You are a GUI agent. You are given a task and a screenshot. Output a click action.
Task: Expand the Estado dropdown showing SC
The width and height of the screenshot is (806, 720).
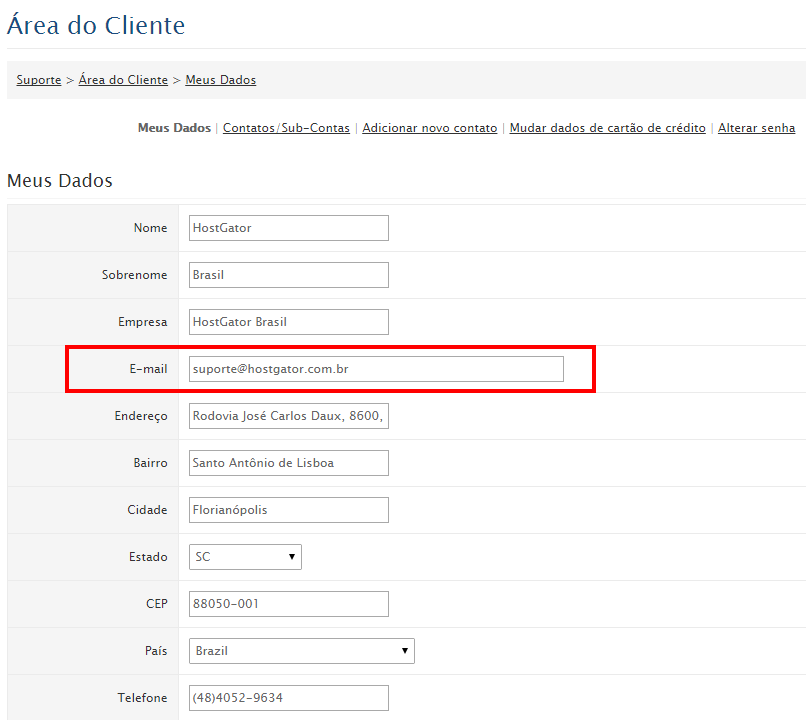244,557
